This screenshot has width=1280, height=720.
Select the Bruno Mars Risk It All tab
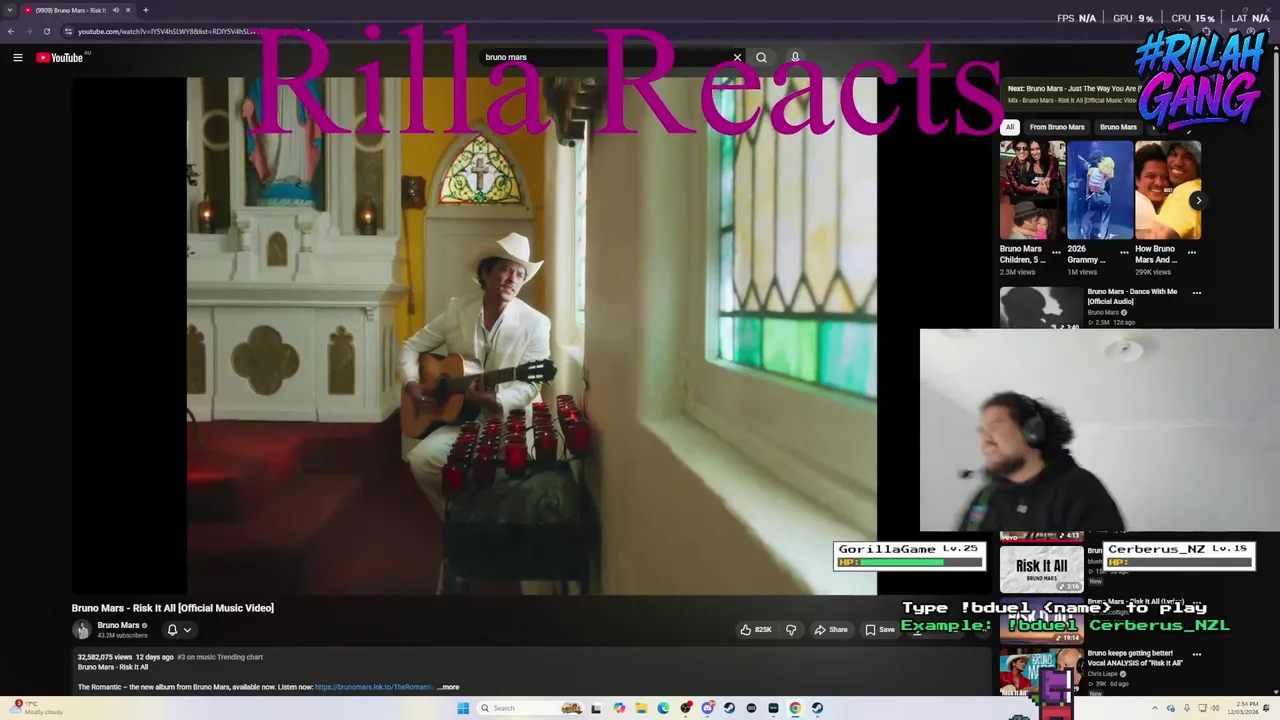tap(78, 10)
